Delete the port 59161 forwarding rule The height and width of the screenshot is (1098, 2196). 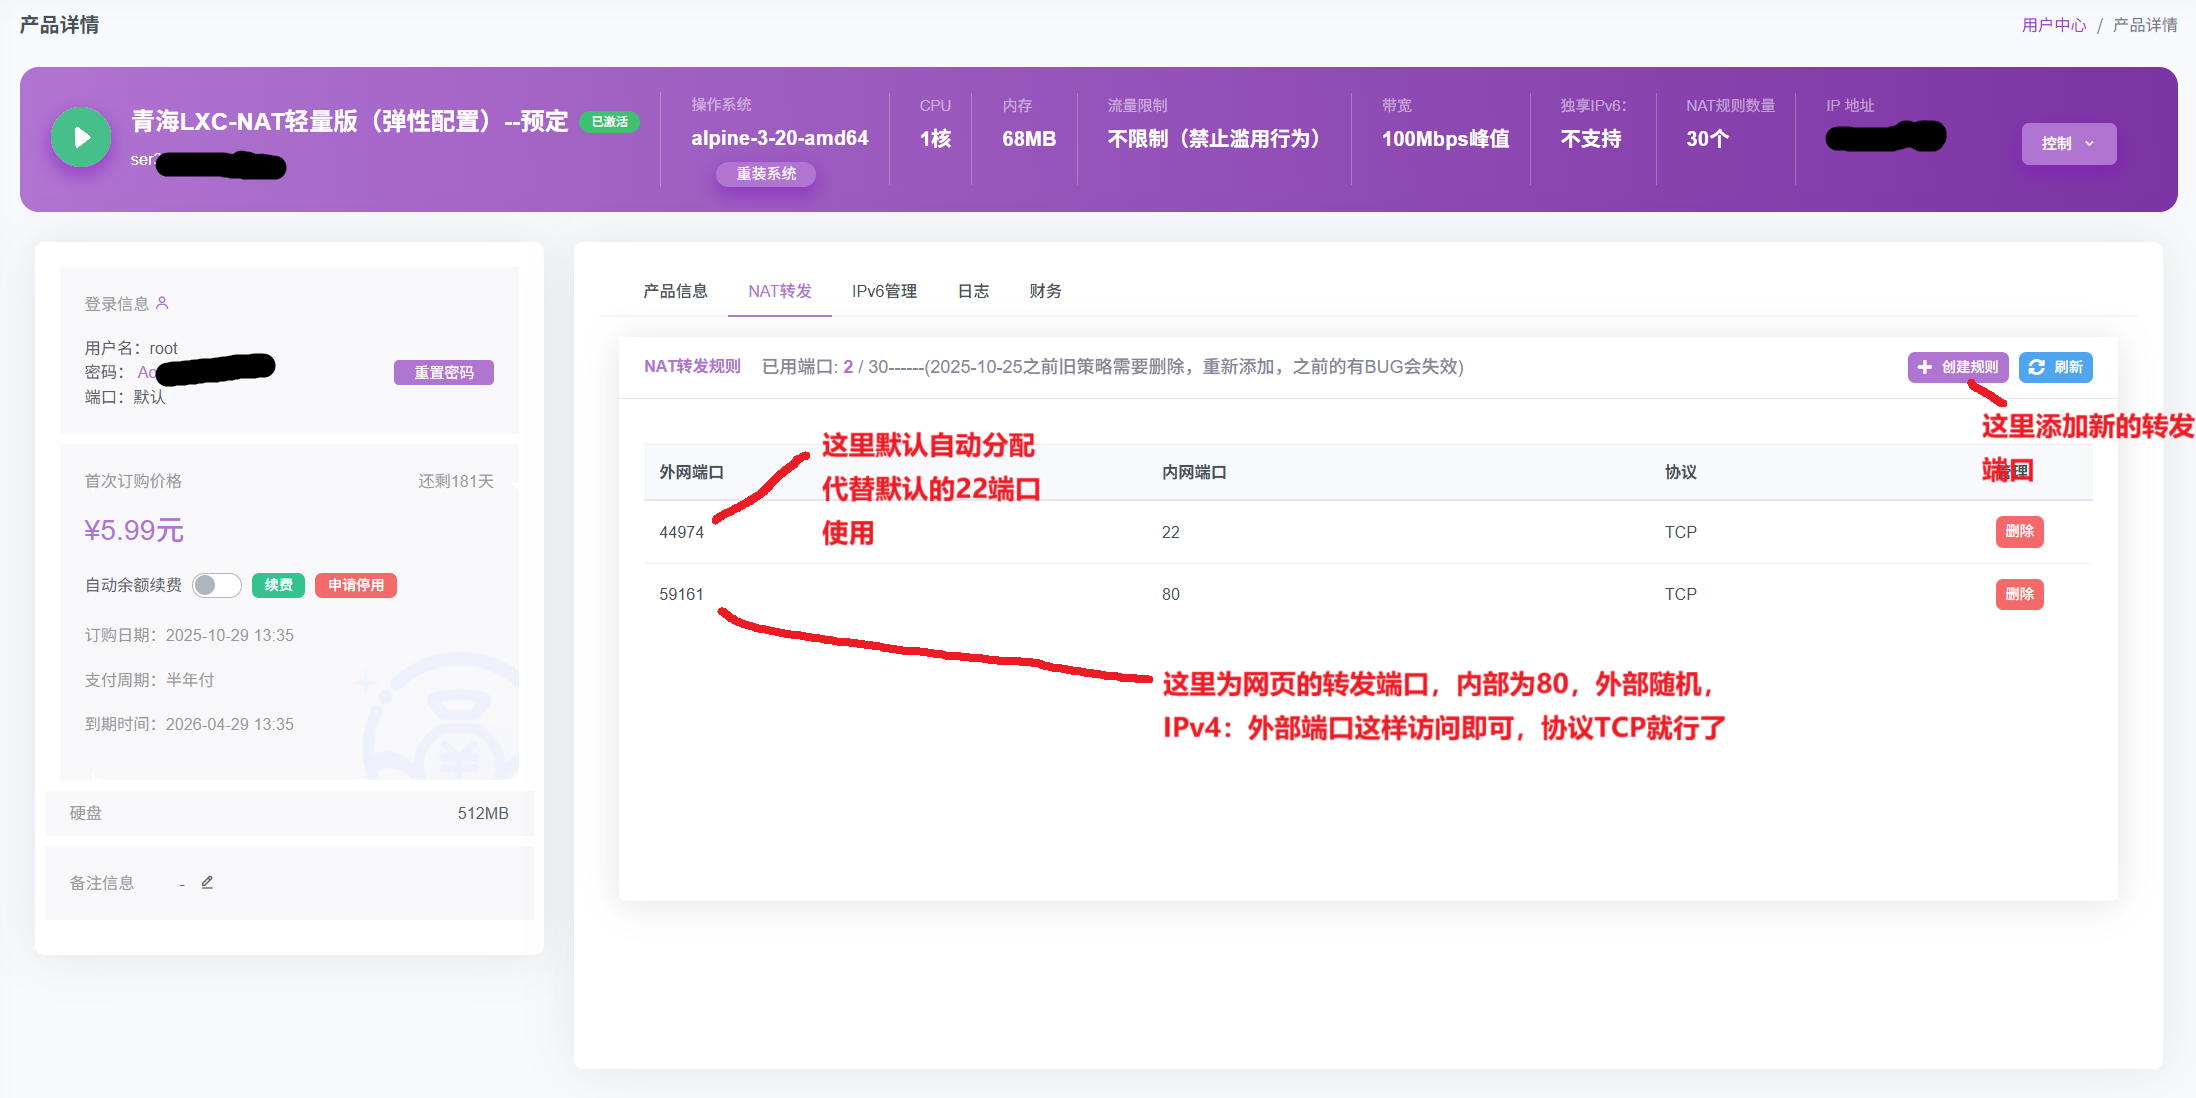point(2019,593)
